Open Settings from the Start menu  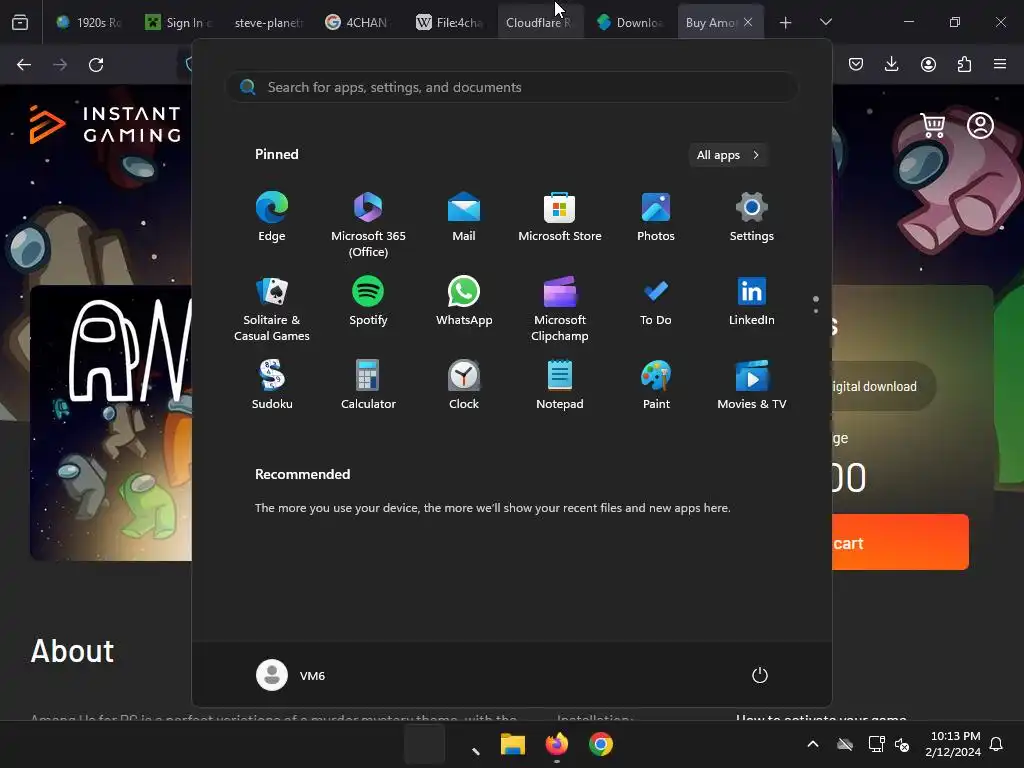coord(752,217)
